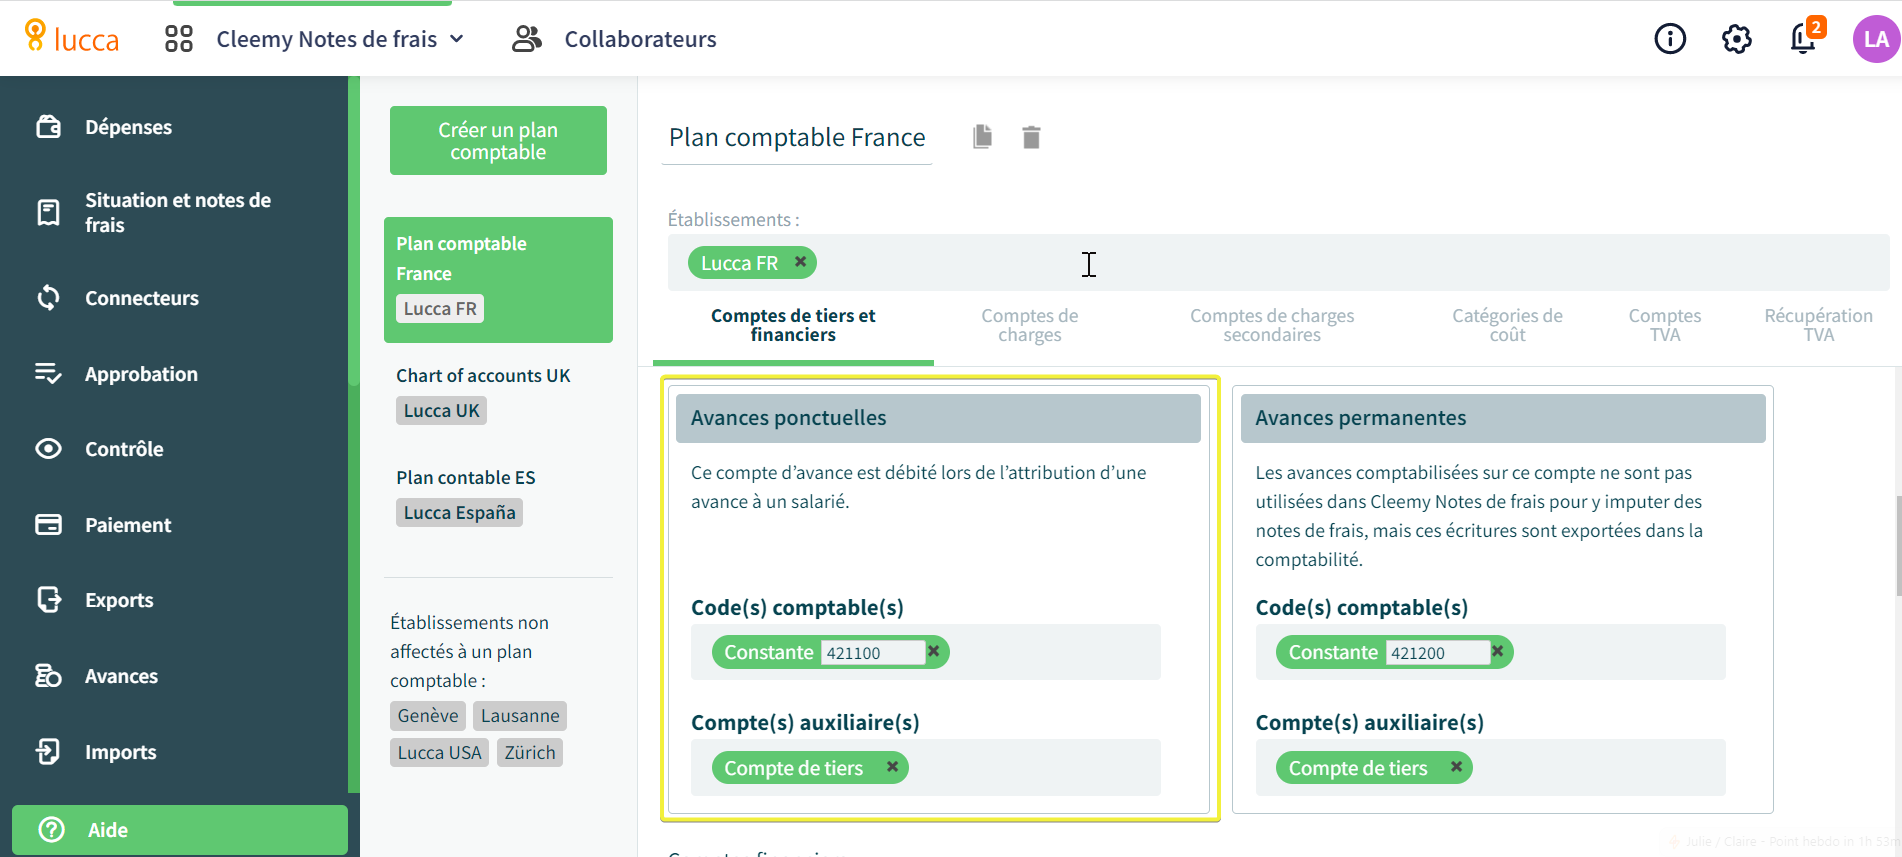Click the Aide question mark icon
The height and width of the screenshot is (857, 1902).
[x=51, y=830]
